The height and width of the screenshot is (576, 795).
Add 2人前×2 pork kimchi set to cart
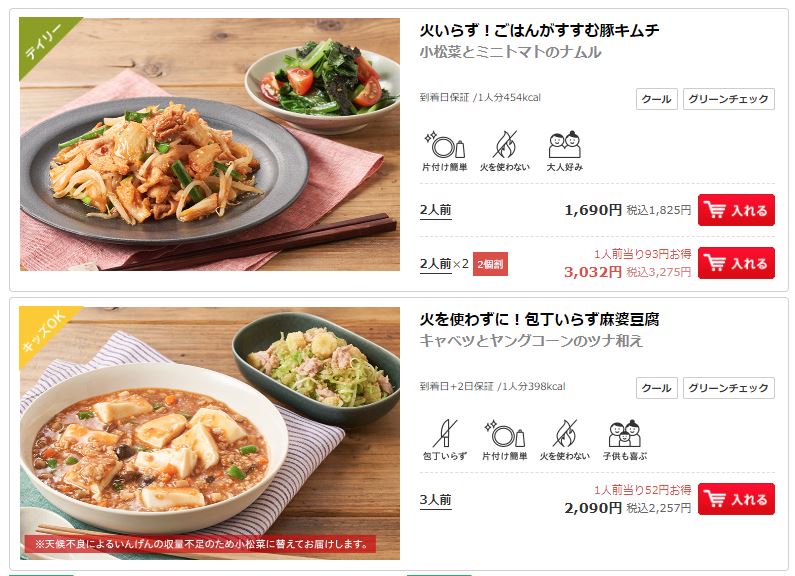point(736,263)
